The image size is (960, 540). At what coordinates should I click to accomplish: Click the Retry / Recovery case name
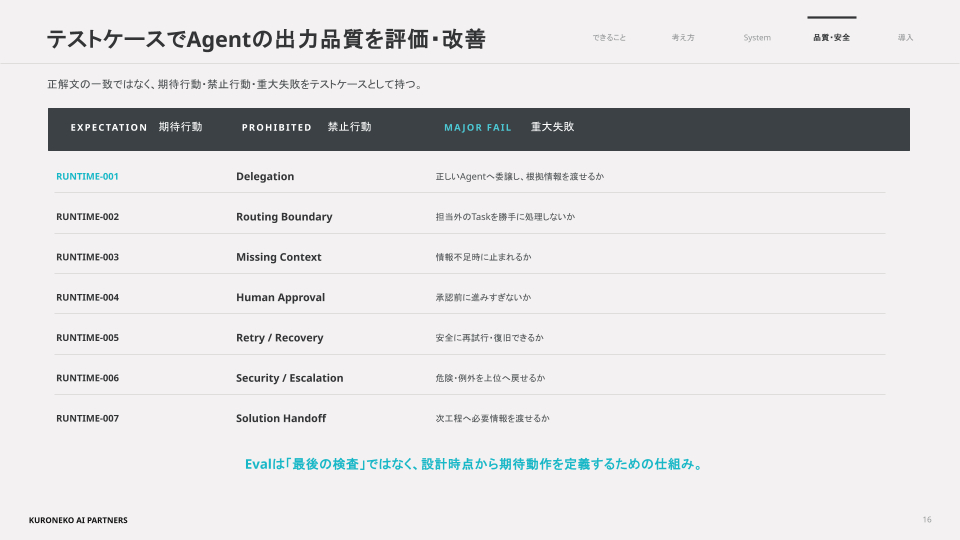point(279,338)
